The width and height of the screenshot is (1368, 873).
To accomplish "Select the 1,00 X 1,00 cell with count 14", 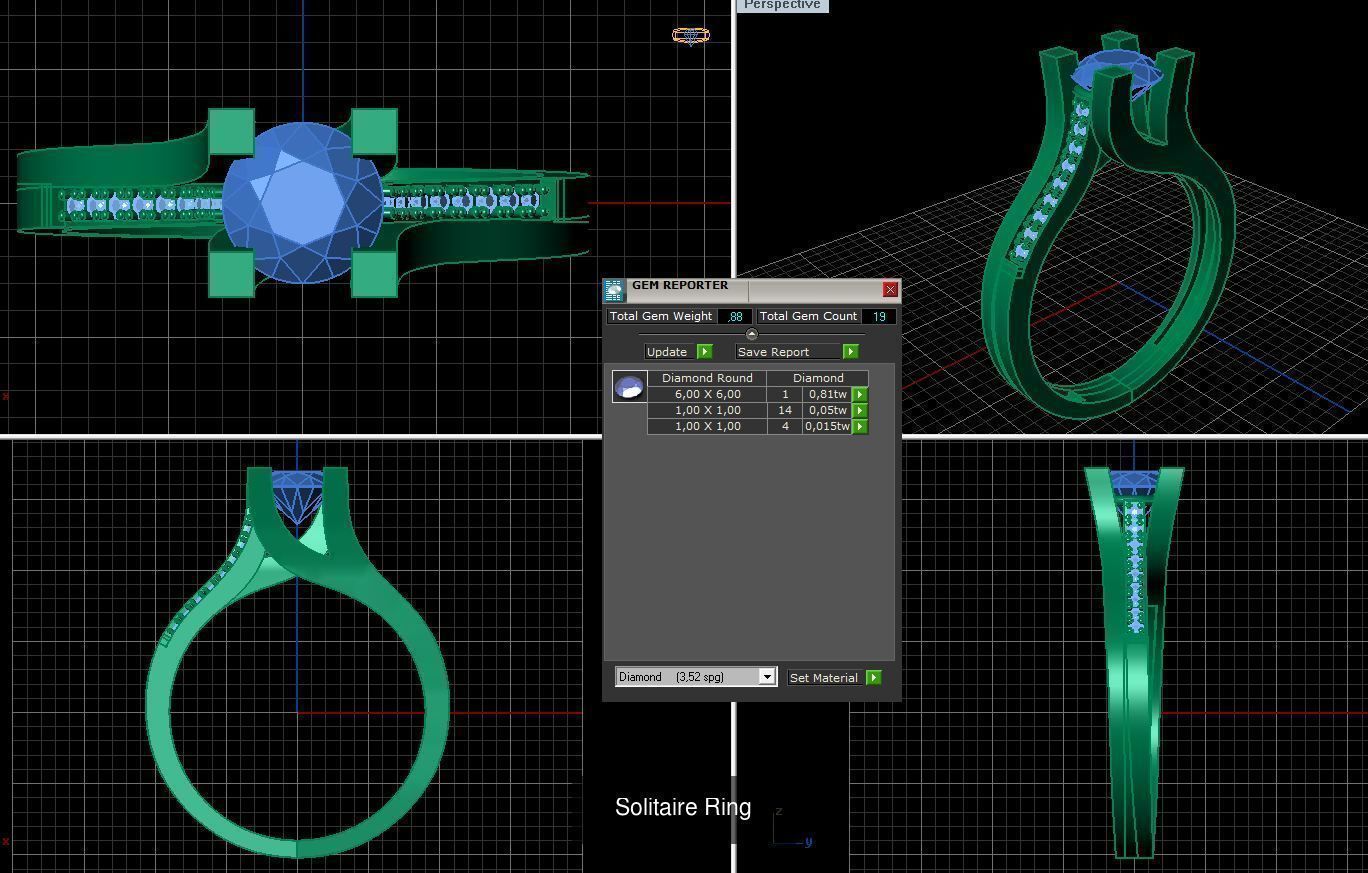I will (707, 410).
